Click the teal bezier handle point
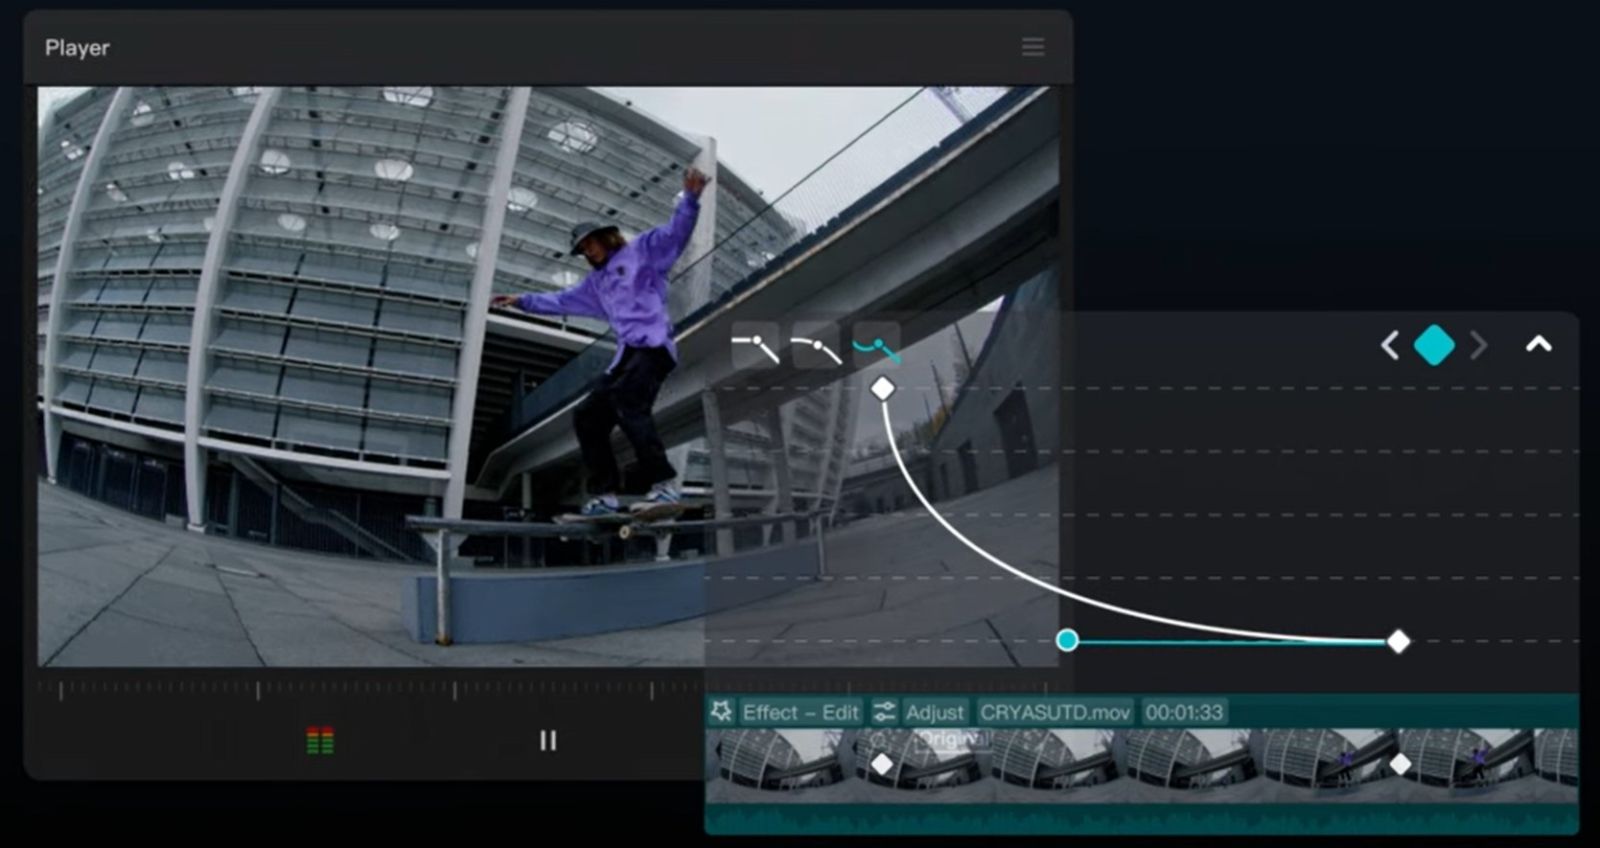The width and height of the screenshot is (1600, 848). point(1067,640)
